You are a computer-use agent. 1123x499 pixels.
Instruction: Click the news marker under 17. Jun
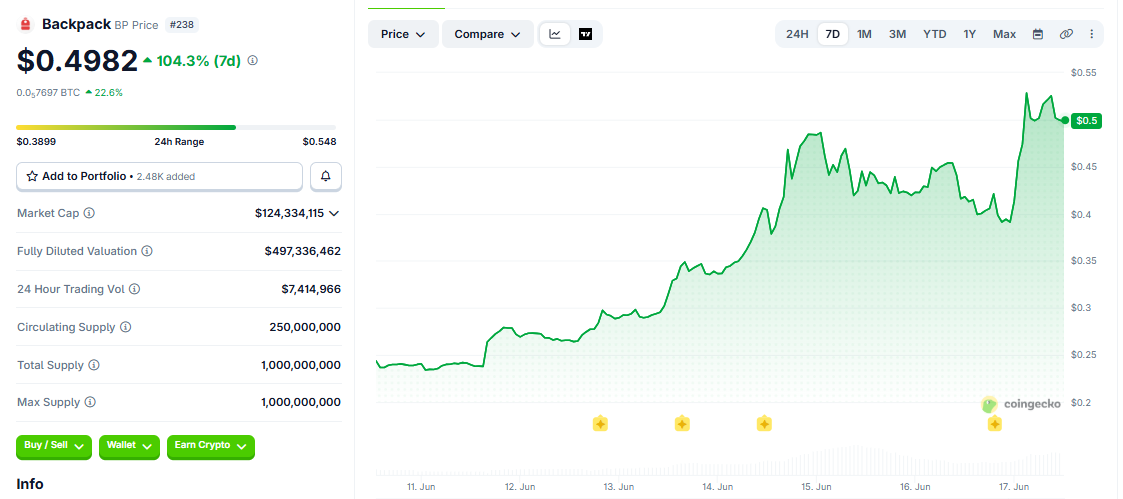[x=994, y=424]
